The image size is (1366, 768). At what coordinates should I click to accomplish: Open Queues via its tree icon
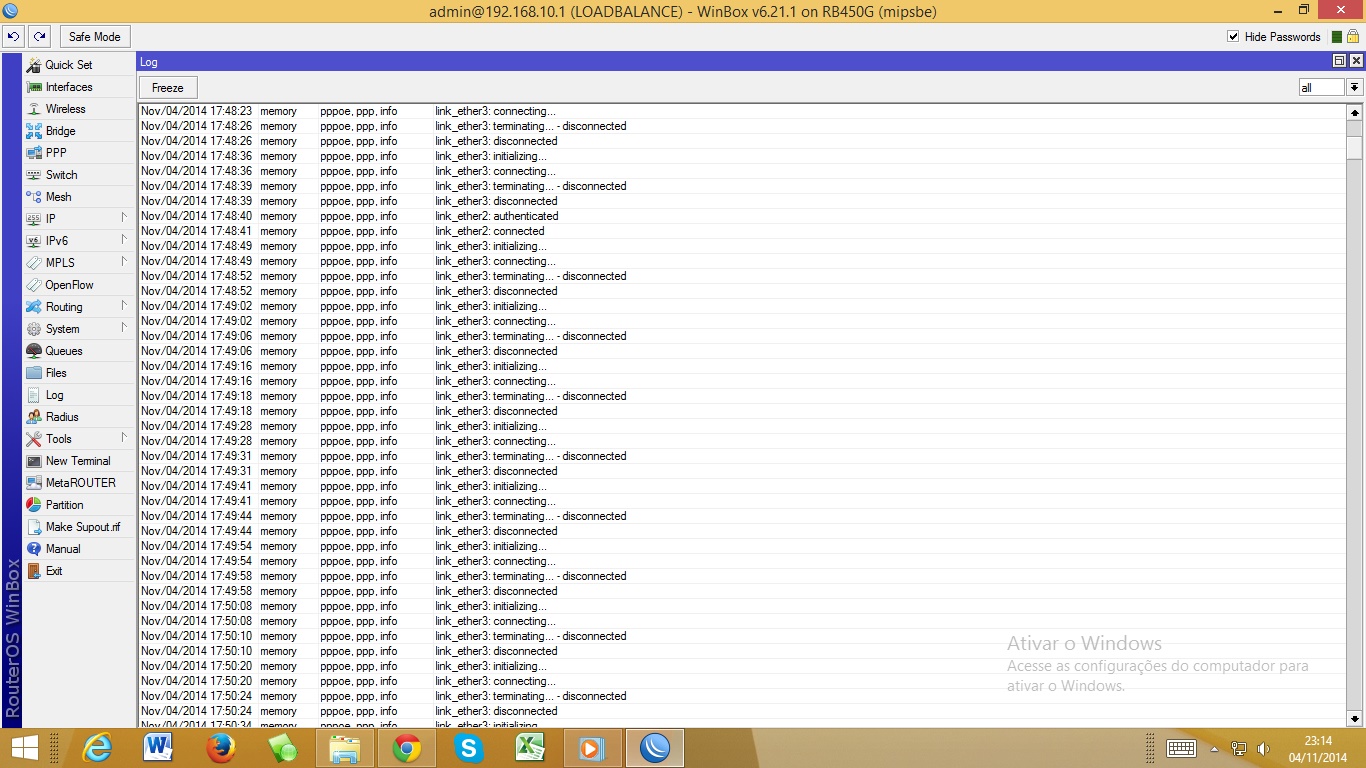(x=34, y=351)
